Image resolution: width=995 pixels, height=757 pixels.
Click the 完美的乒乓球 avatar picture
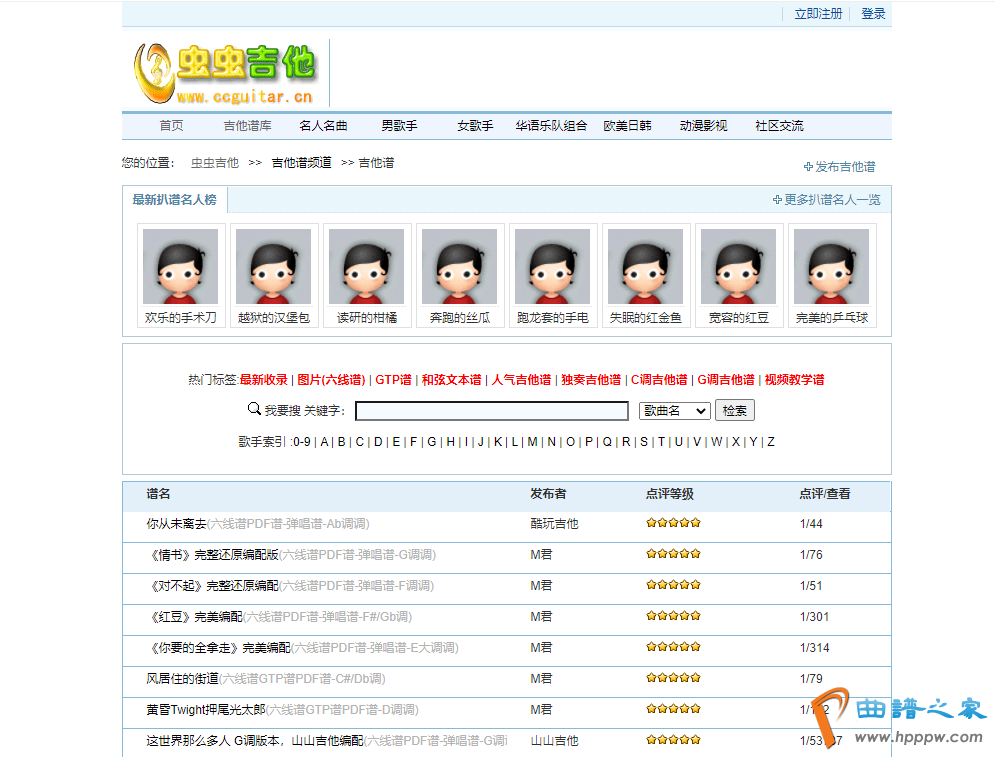pyautogui.click(x=831, y=266)
